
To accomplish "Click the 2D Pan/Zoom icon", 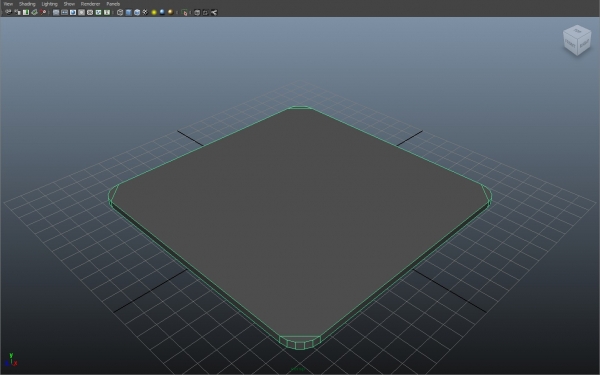I will (x=43, y=12).
